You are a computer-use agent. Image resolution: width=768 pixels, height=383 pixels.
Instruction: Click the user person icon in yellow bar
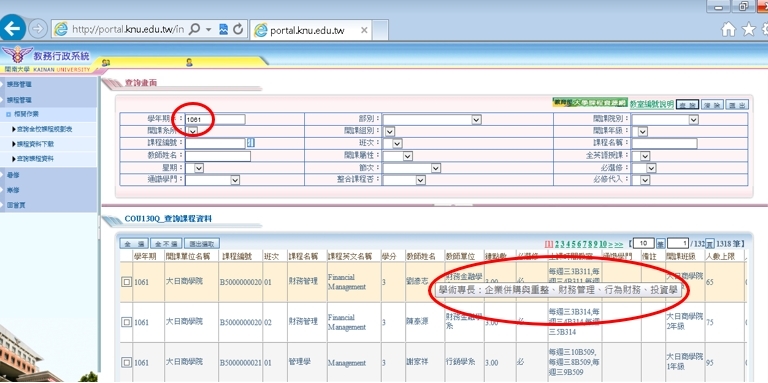tap(189, 62)
